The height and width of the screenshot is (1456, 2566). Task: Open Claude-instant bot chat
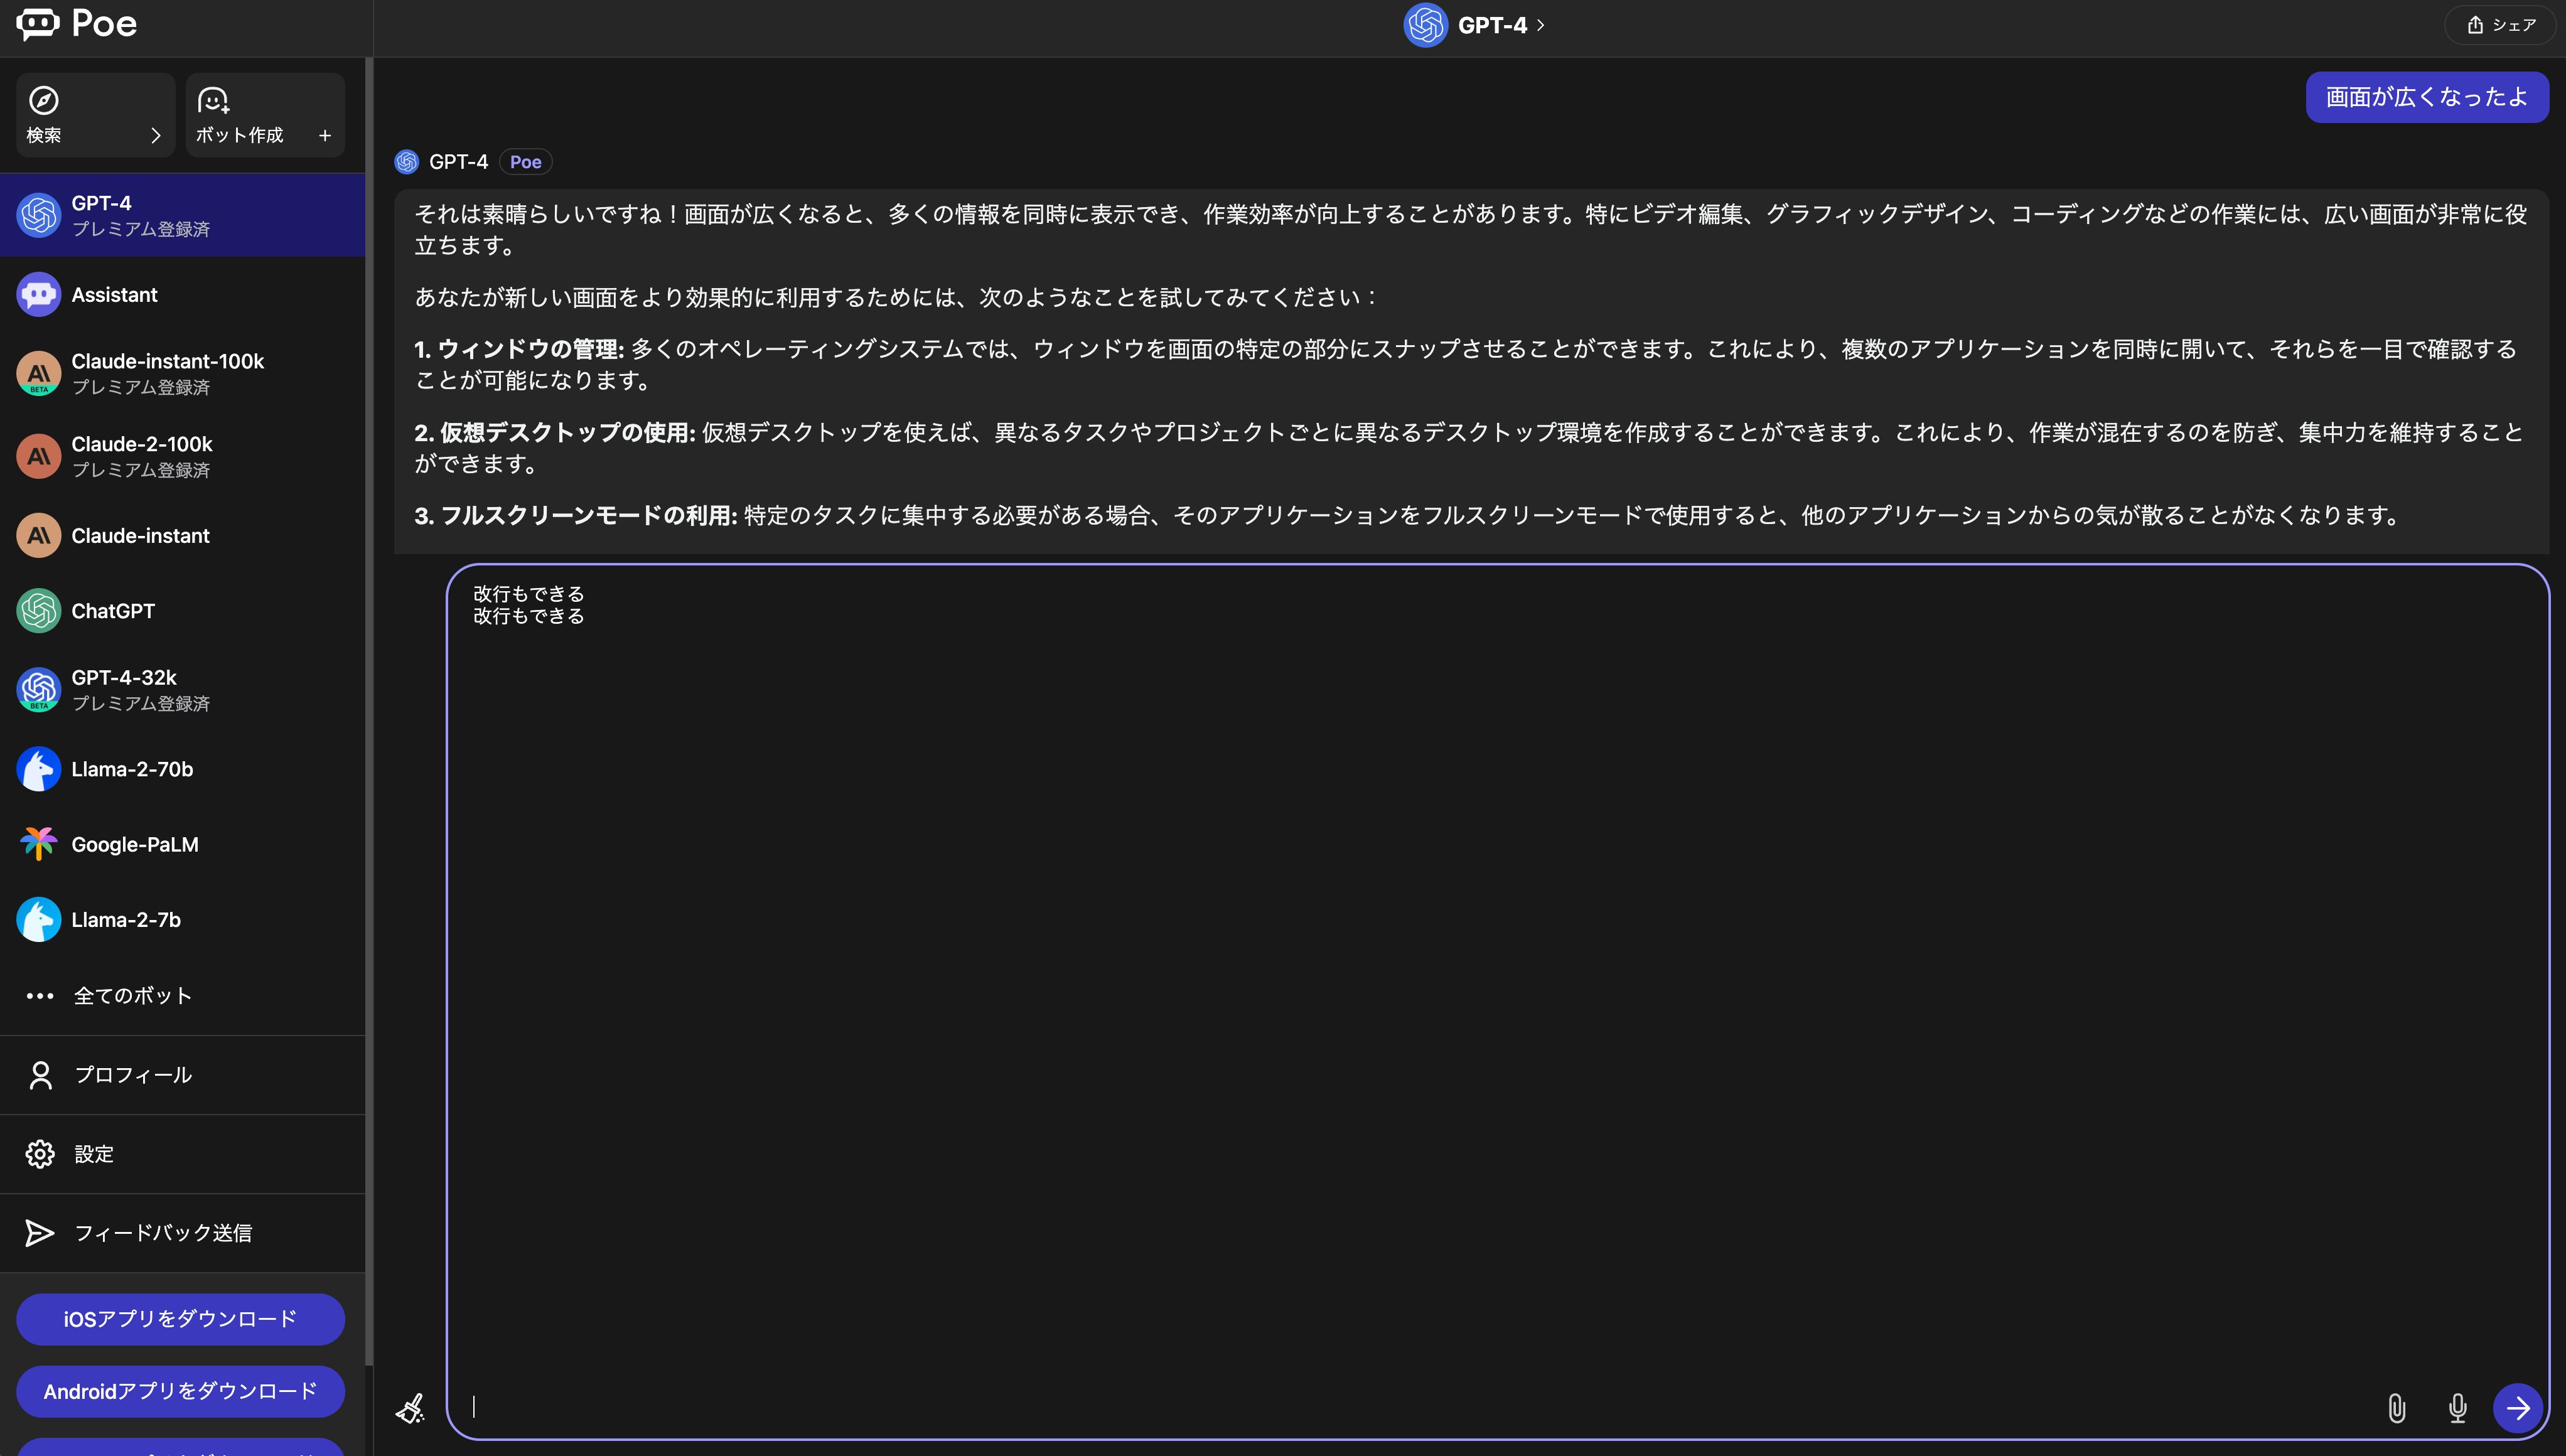[182, 536]
